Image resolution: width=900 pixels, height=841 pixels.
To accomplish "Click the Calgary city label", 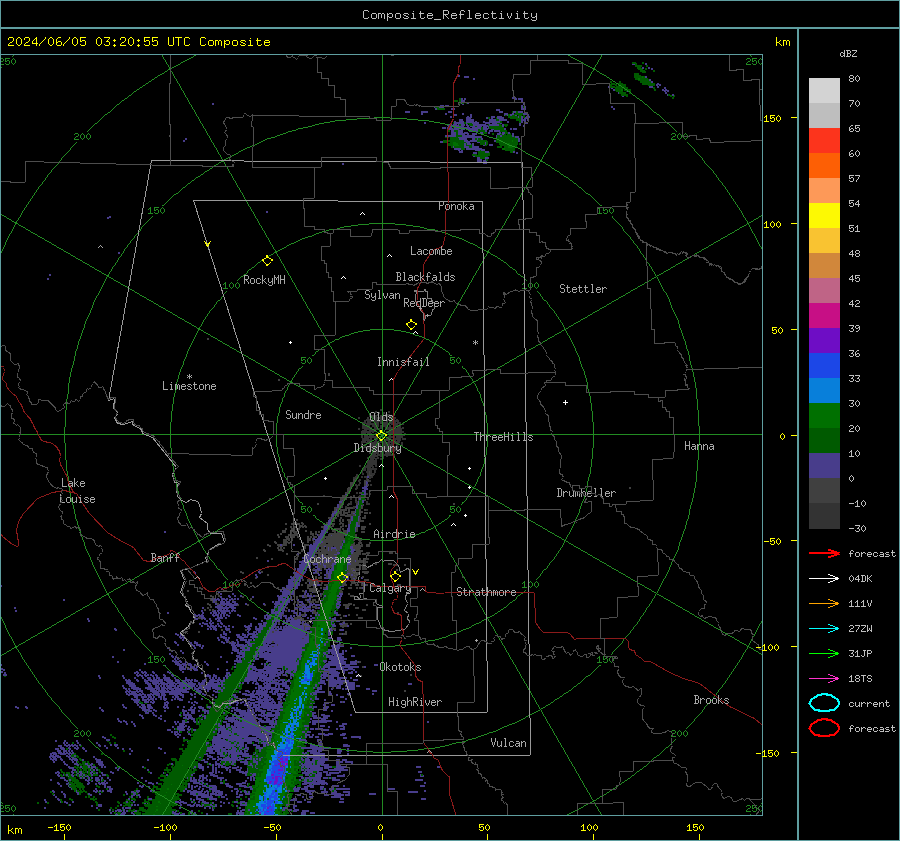I will [x=390, y=588].
